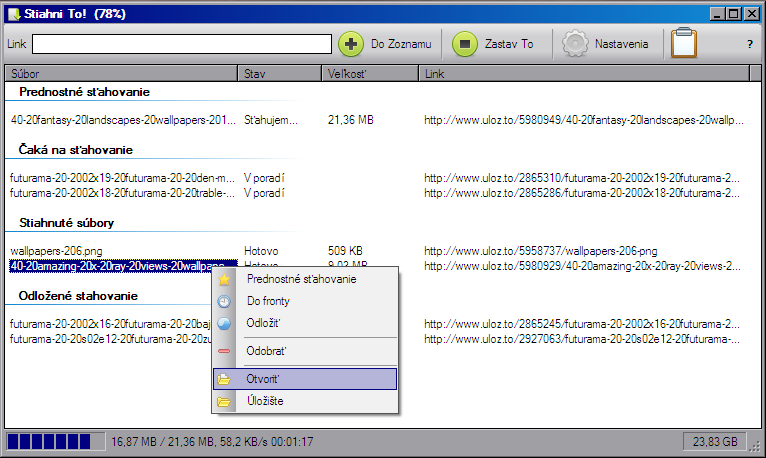Click the open folder icon beside Otvoriť

click(x=224, y=379)
